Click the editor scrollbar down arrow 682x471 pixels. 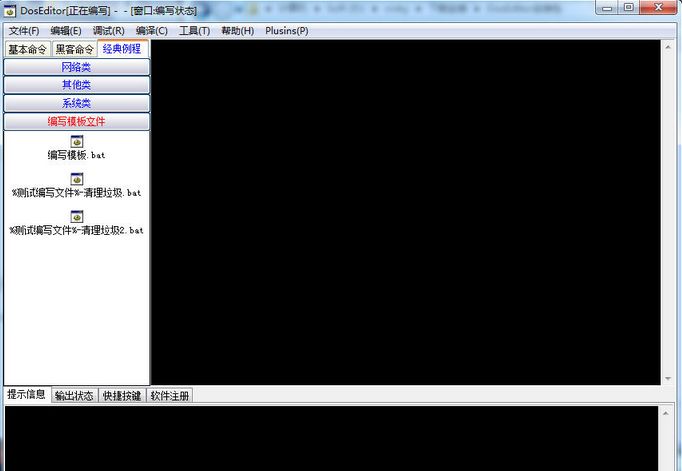668,378
